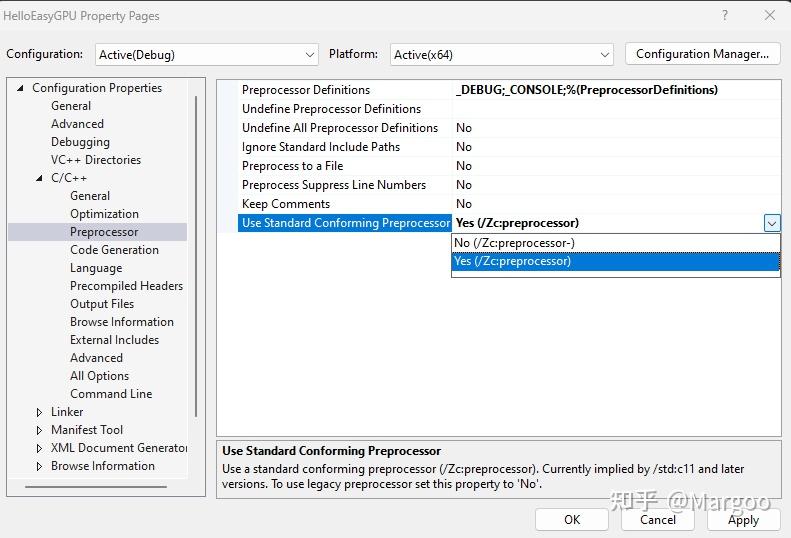Select the Keep Comments property row
The image size is (791, 538).
tap(510, 204)
